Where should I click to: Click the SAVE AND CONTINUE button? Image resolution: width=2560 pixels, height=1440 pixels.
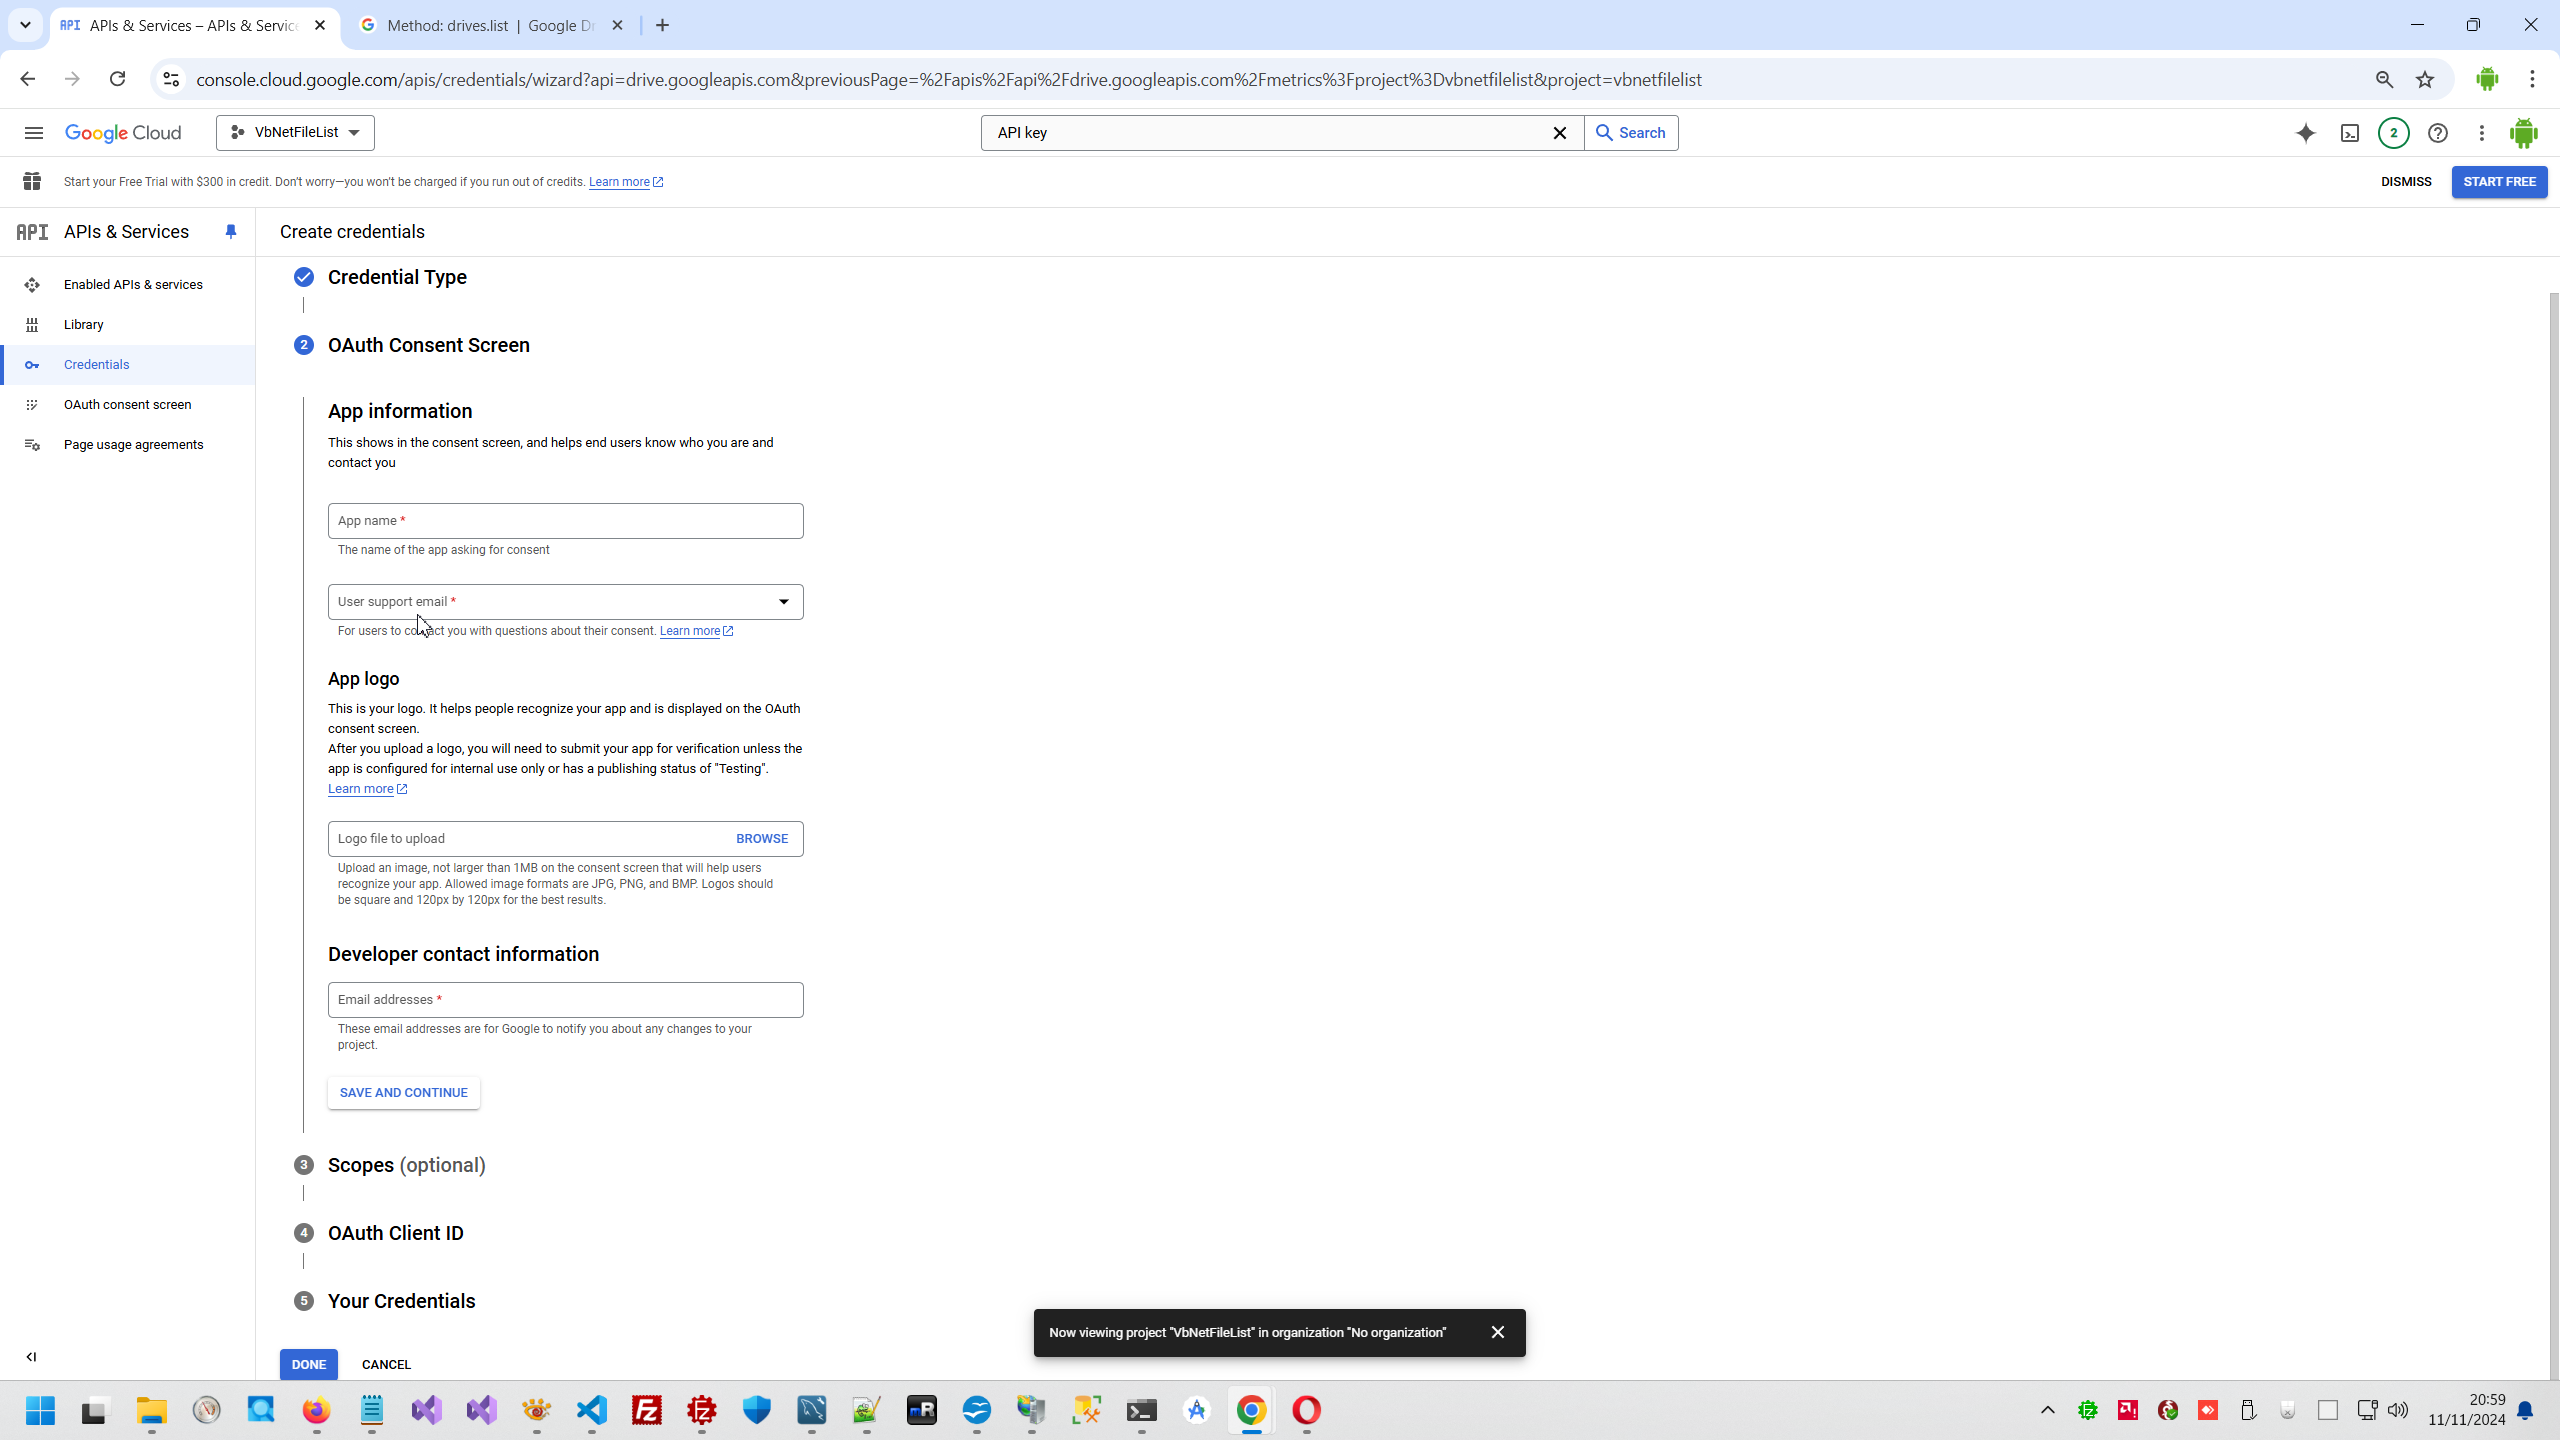[x=403, y=1093]
